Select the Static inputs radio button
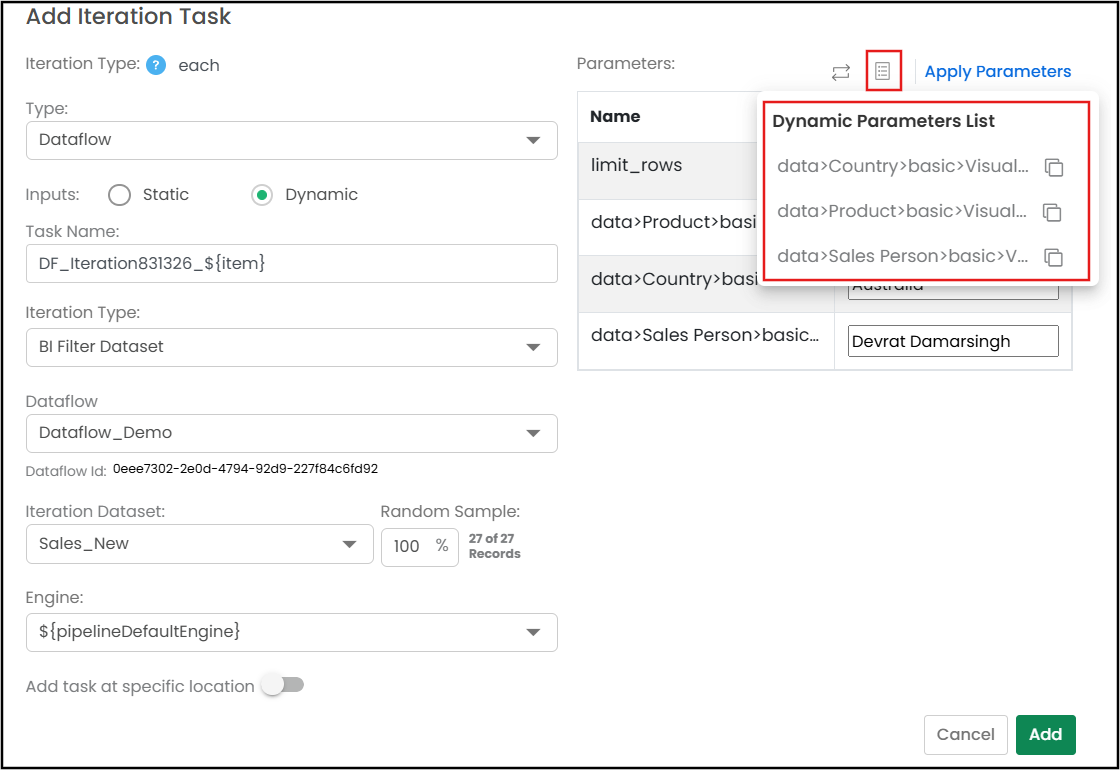 119,195
